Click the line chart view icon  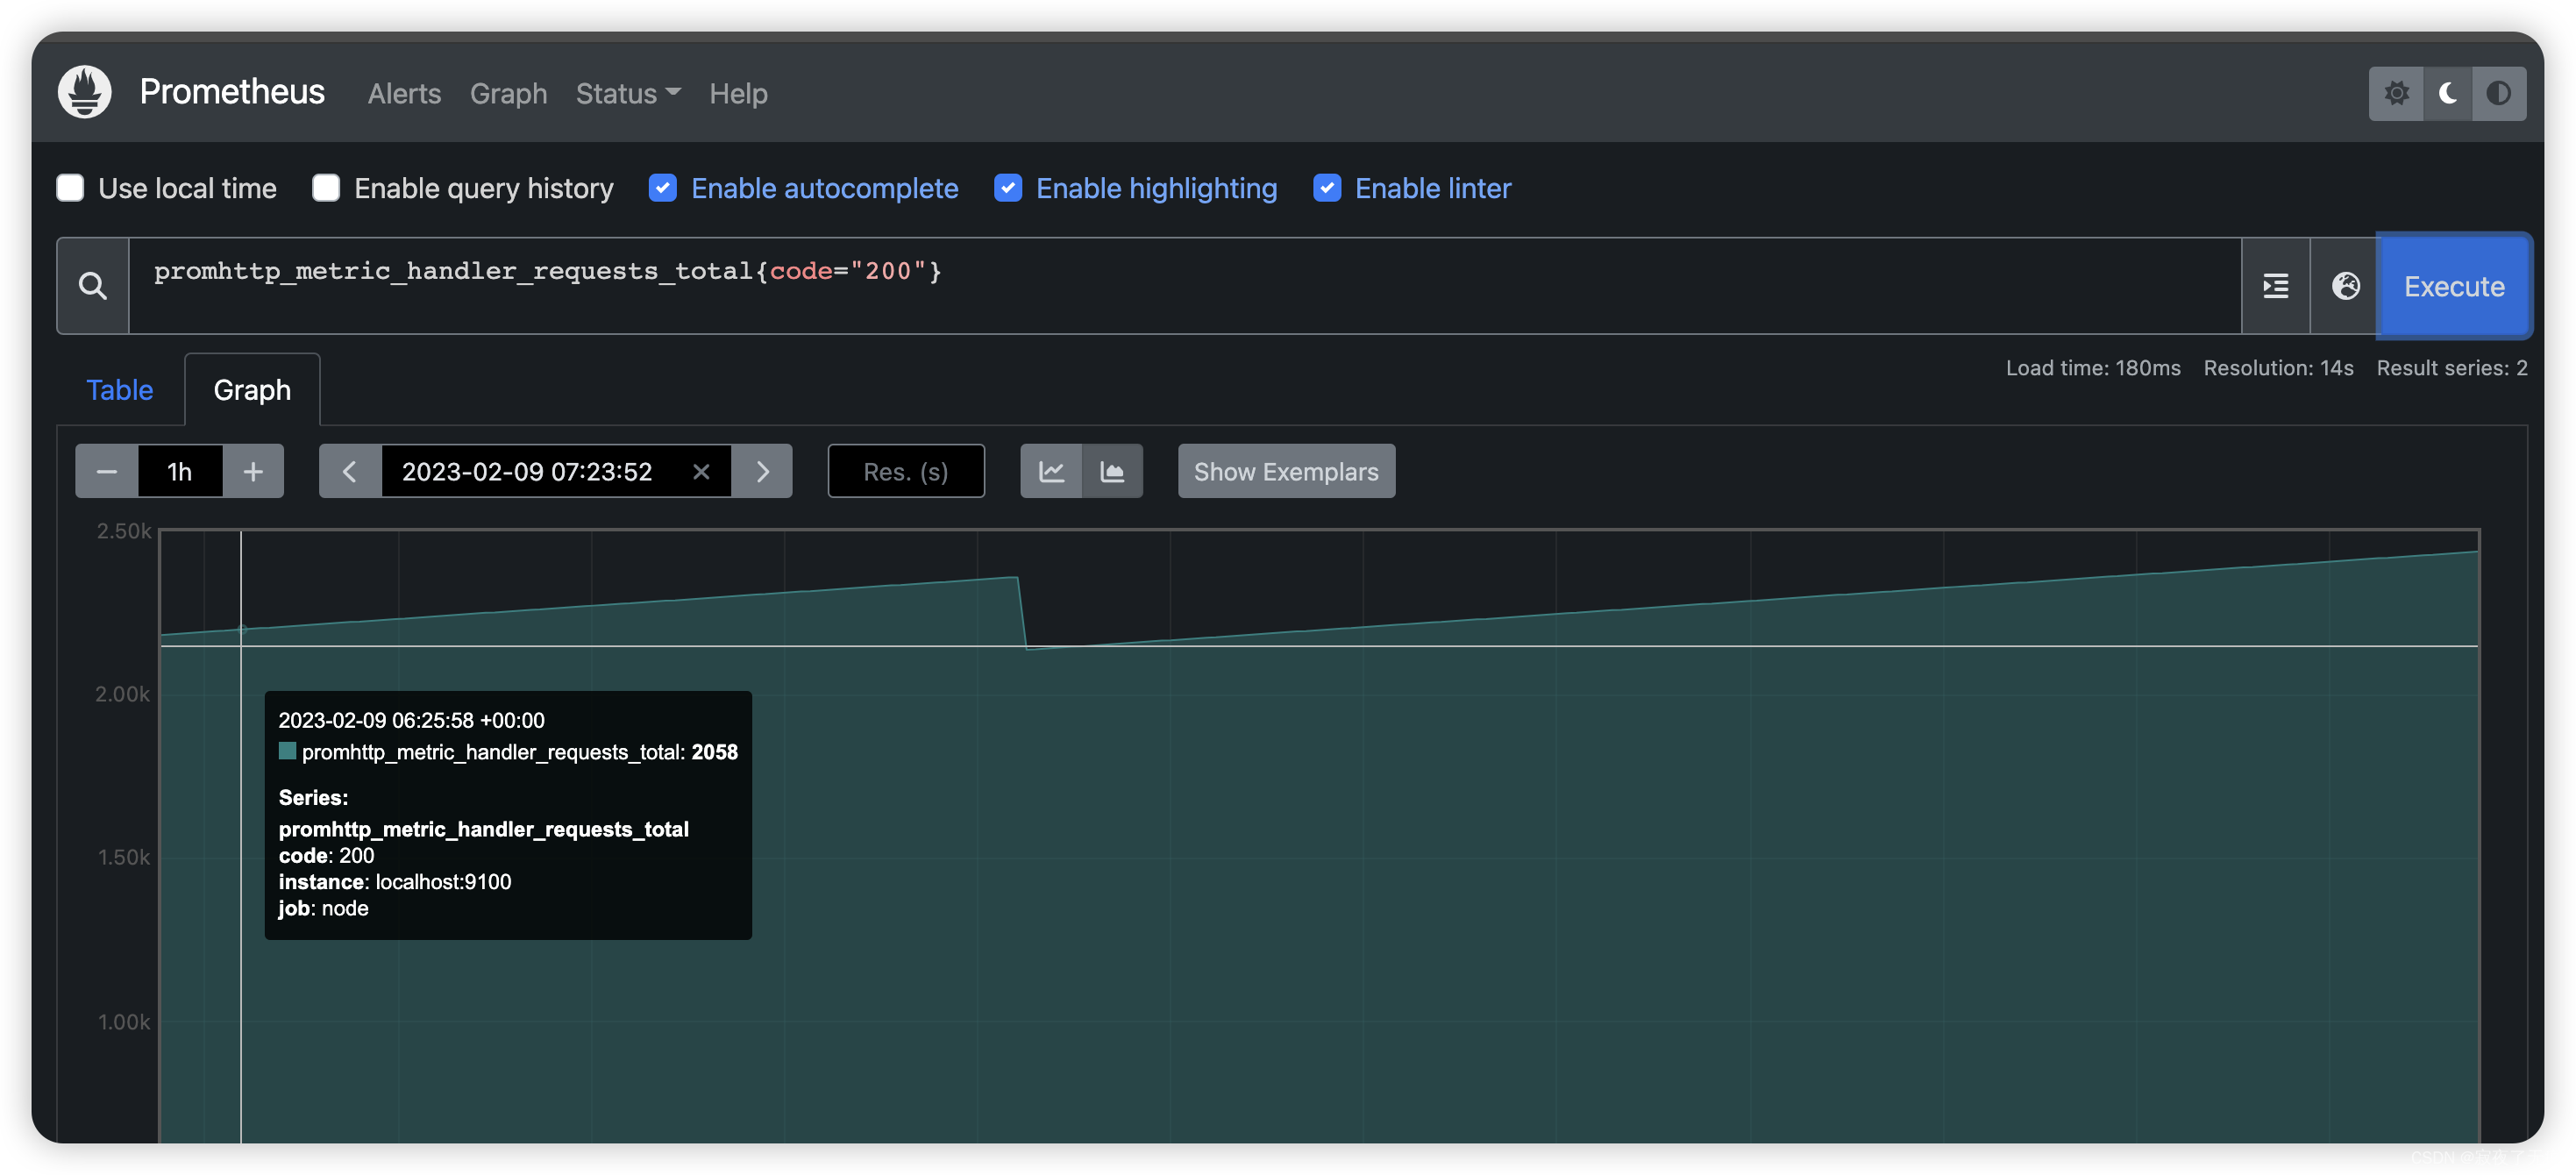pos(1050,472)
